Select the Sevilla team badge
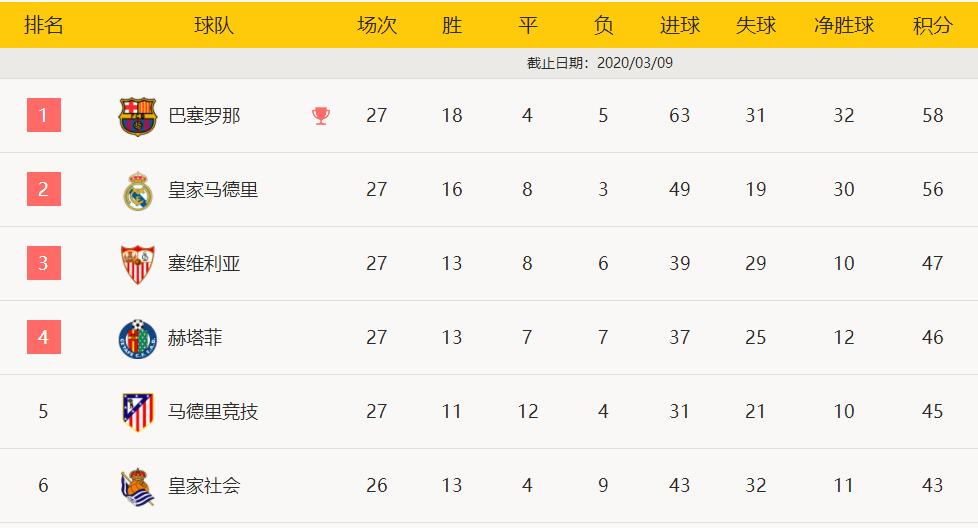This screenshot has width=978, height=528. (x=137, y=264)
